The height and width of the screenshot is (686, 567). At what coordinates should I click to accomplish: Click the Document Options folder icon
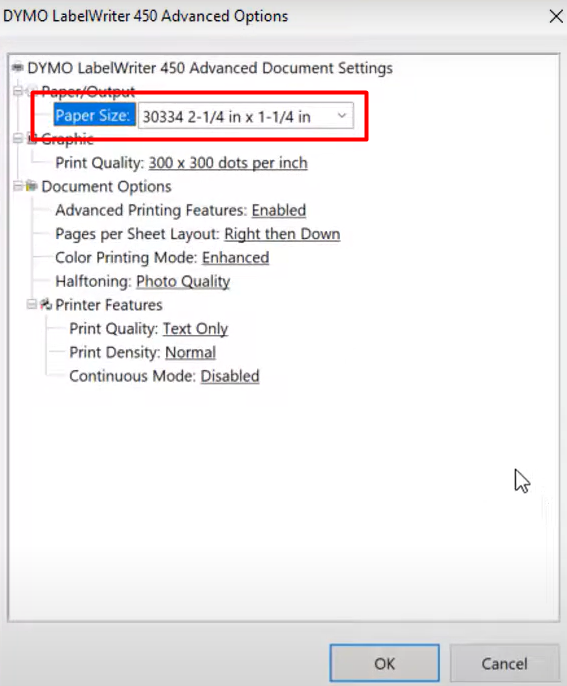32,186
